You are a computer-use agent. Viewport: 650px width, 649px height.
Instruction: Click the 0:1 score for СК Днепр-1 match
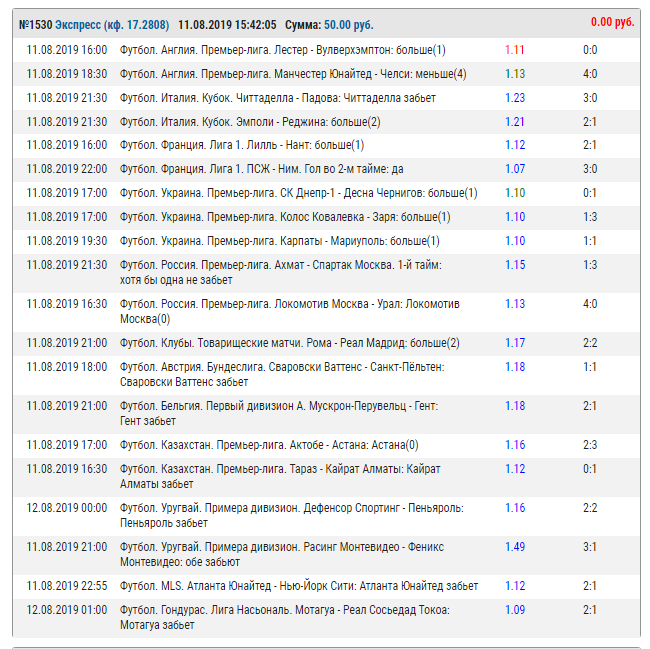590,194
